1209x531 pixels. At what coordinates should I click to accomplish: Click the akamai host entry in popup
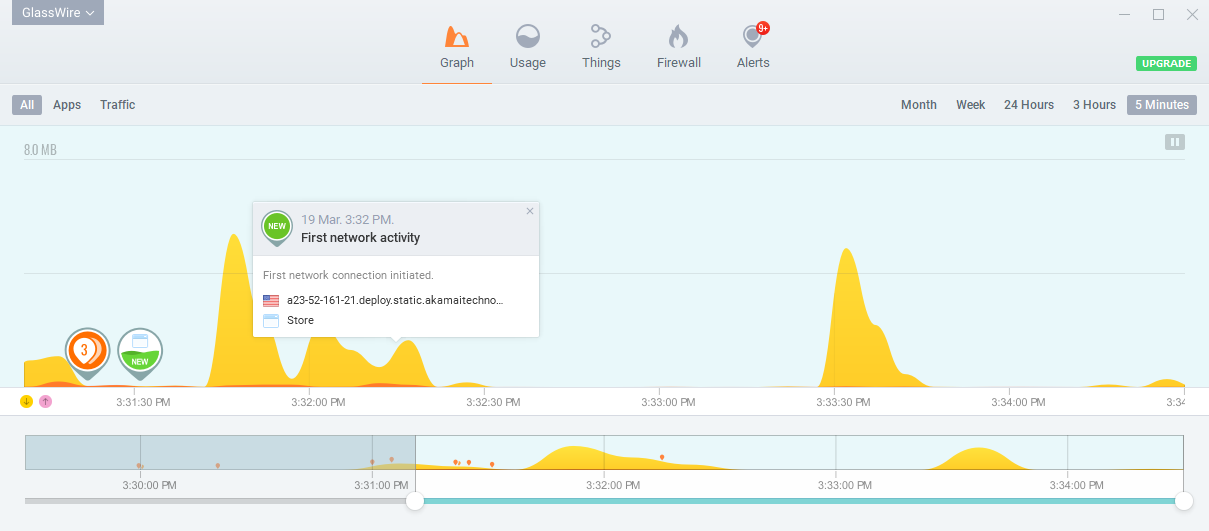(394, 300)
